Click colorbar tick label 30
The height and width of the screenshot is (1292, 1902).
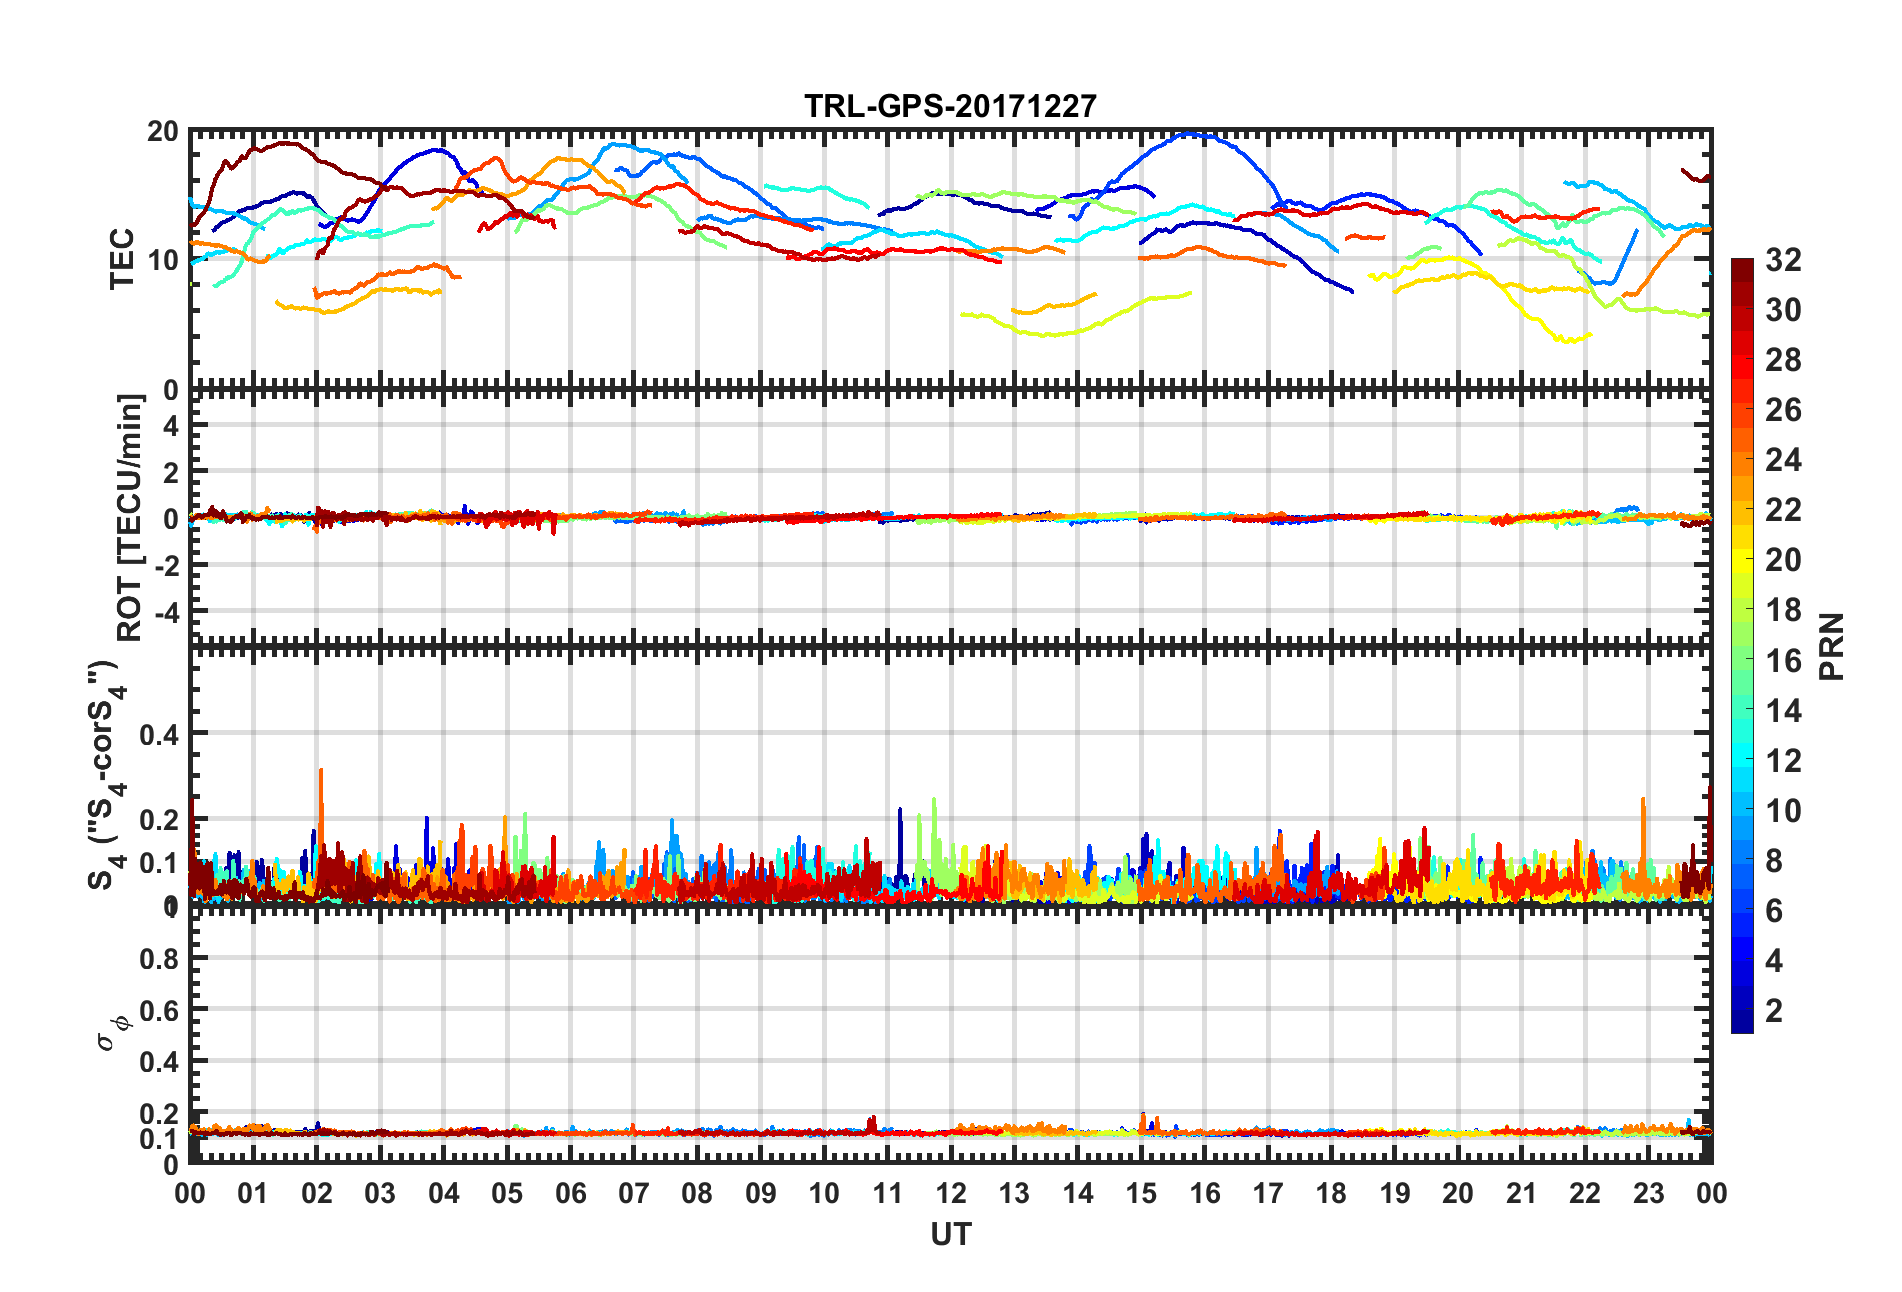point(1783,310)
